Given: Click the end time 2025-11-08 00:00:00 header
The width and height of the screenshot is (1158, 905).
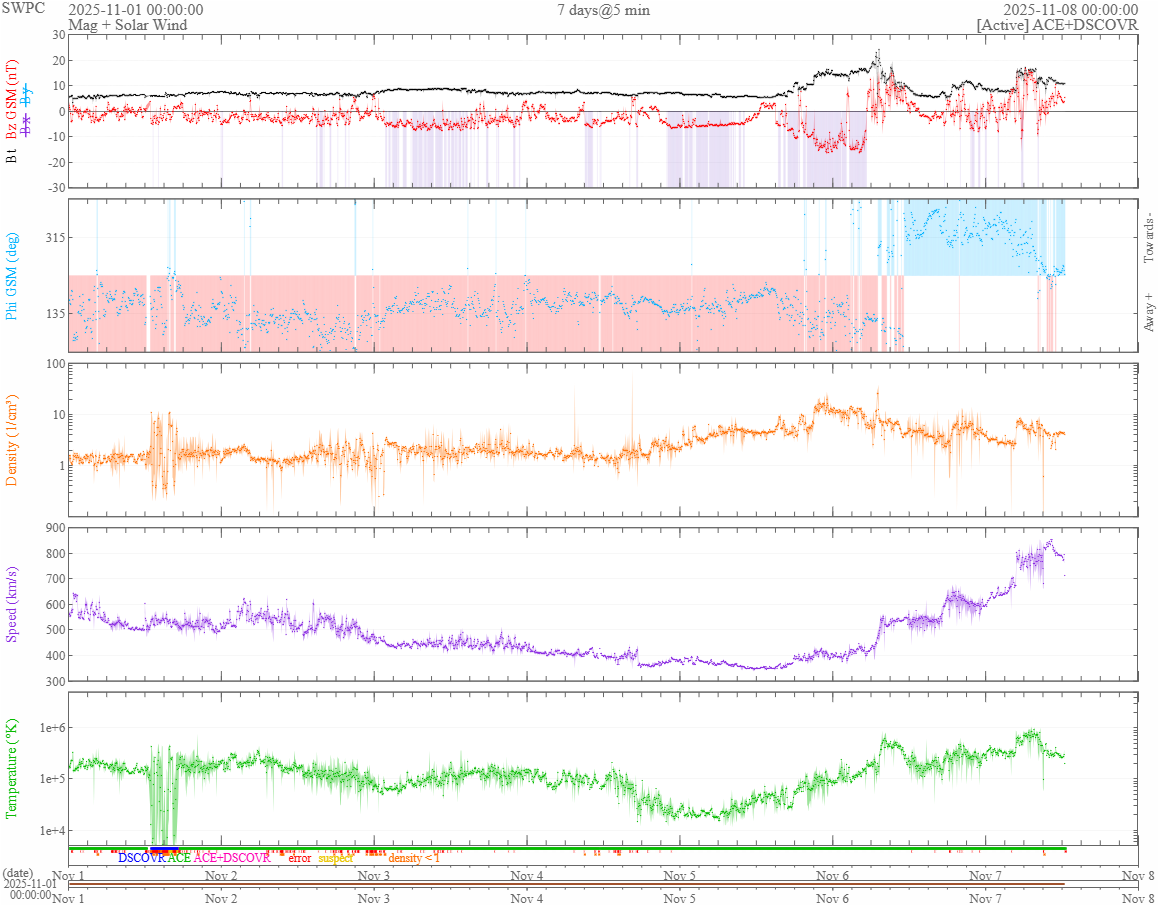Looking at the screenshot, I should (1070, 10).
